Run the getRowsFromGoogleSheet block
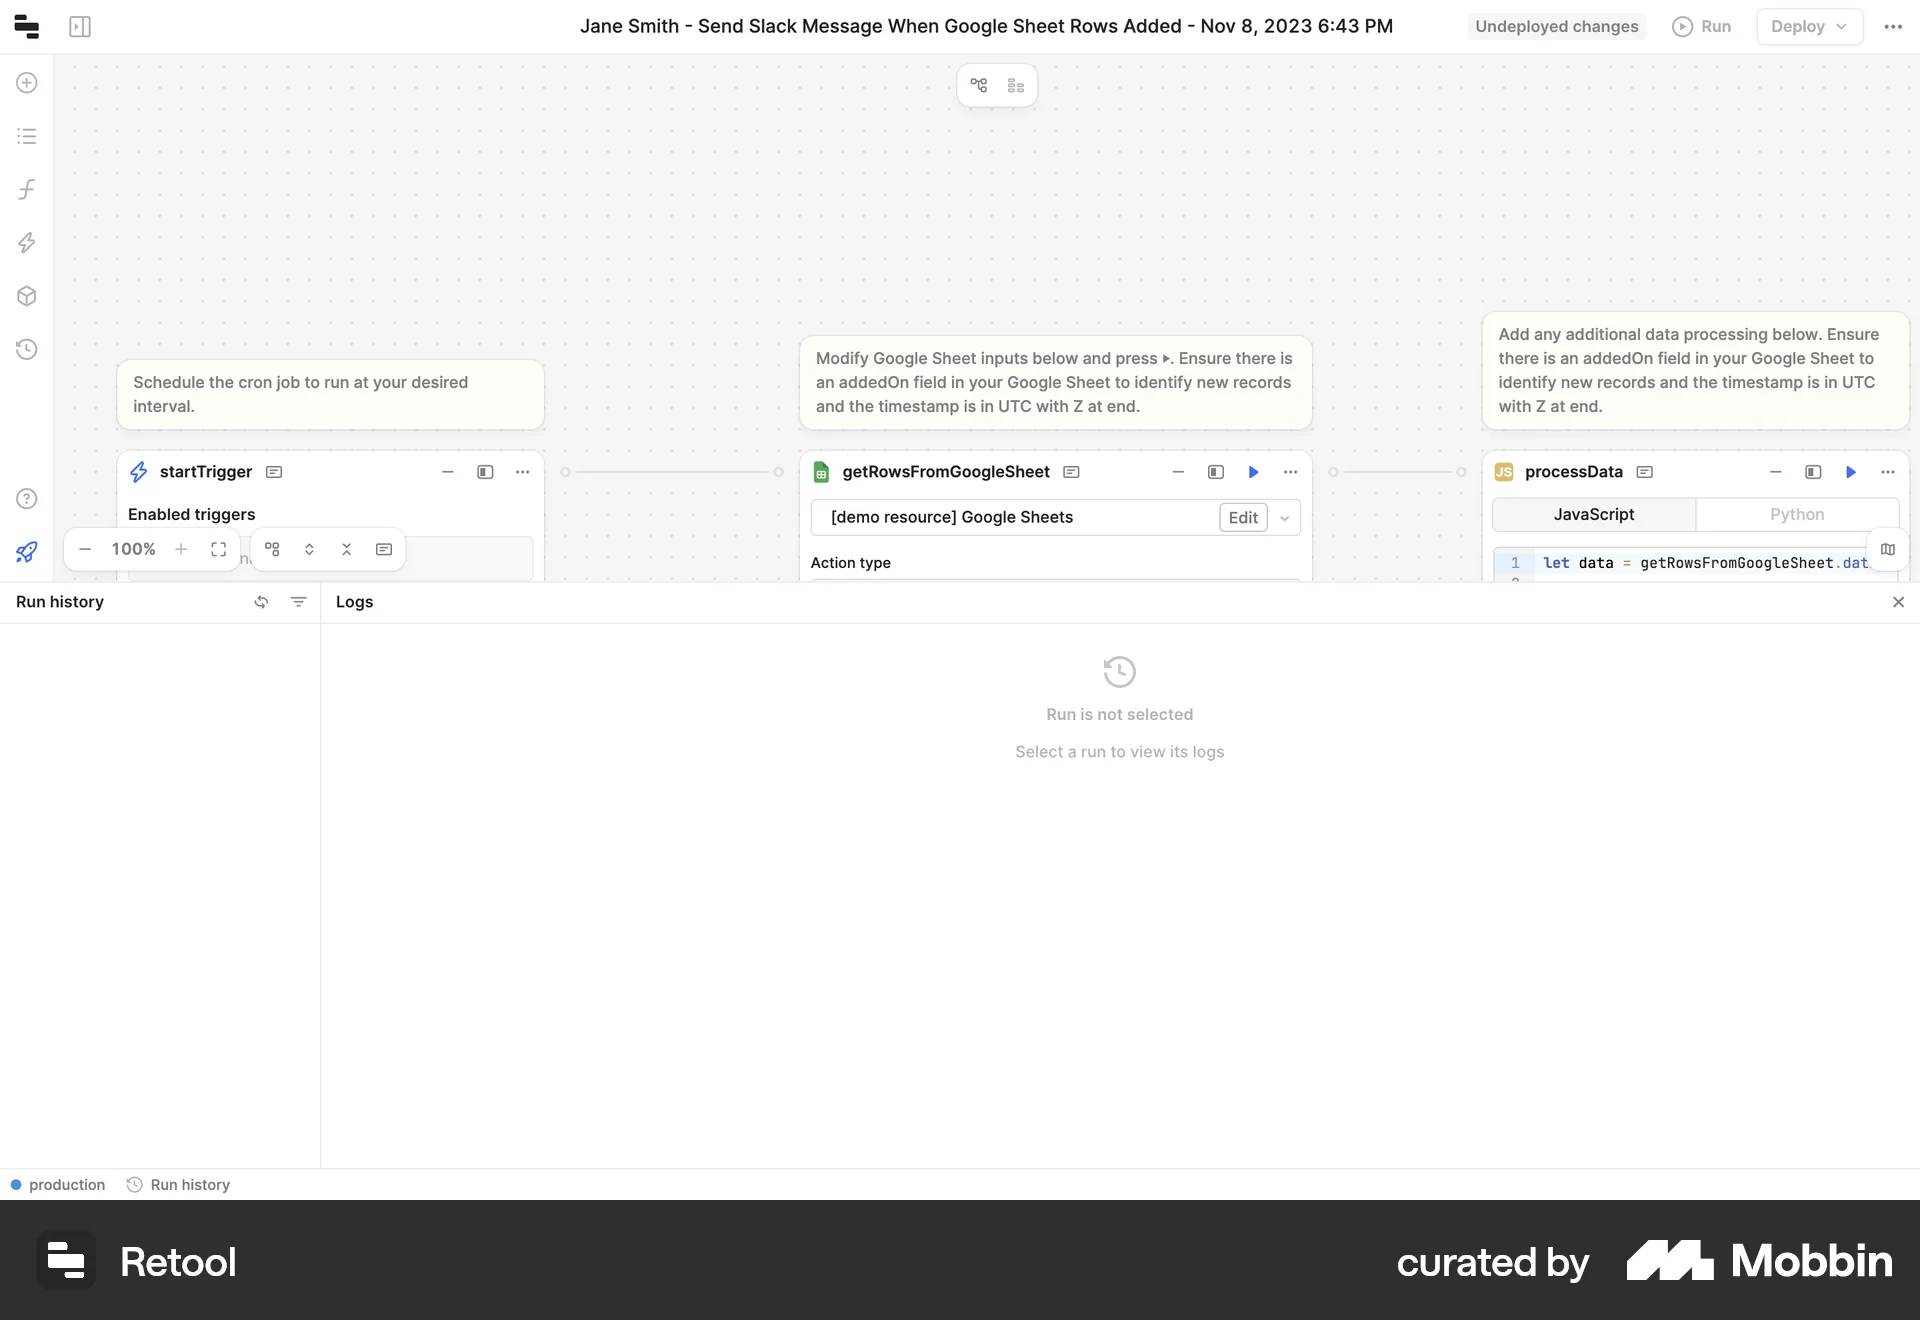Image resolution: width=1920 pixels, height=1320 pixels. [x=1252, y=471]
